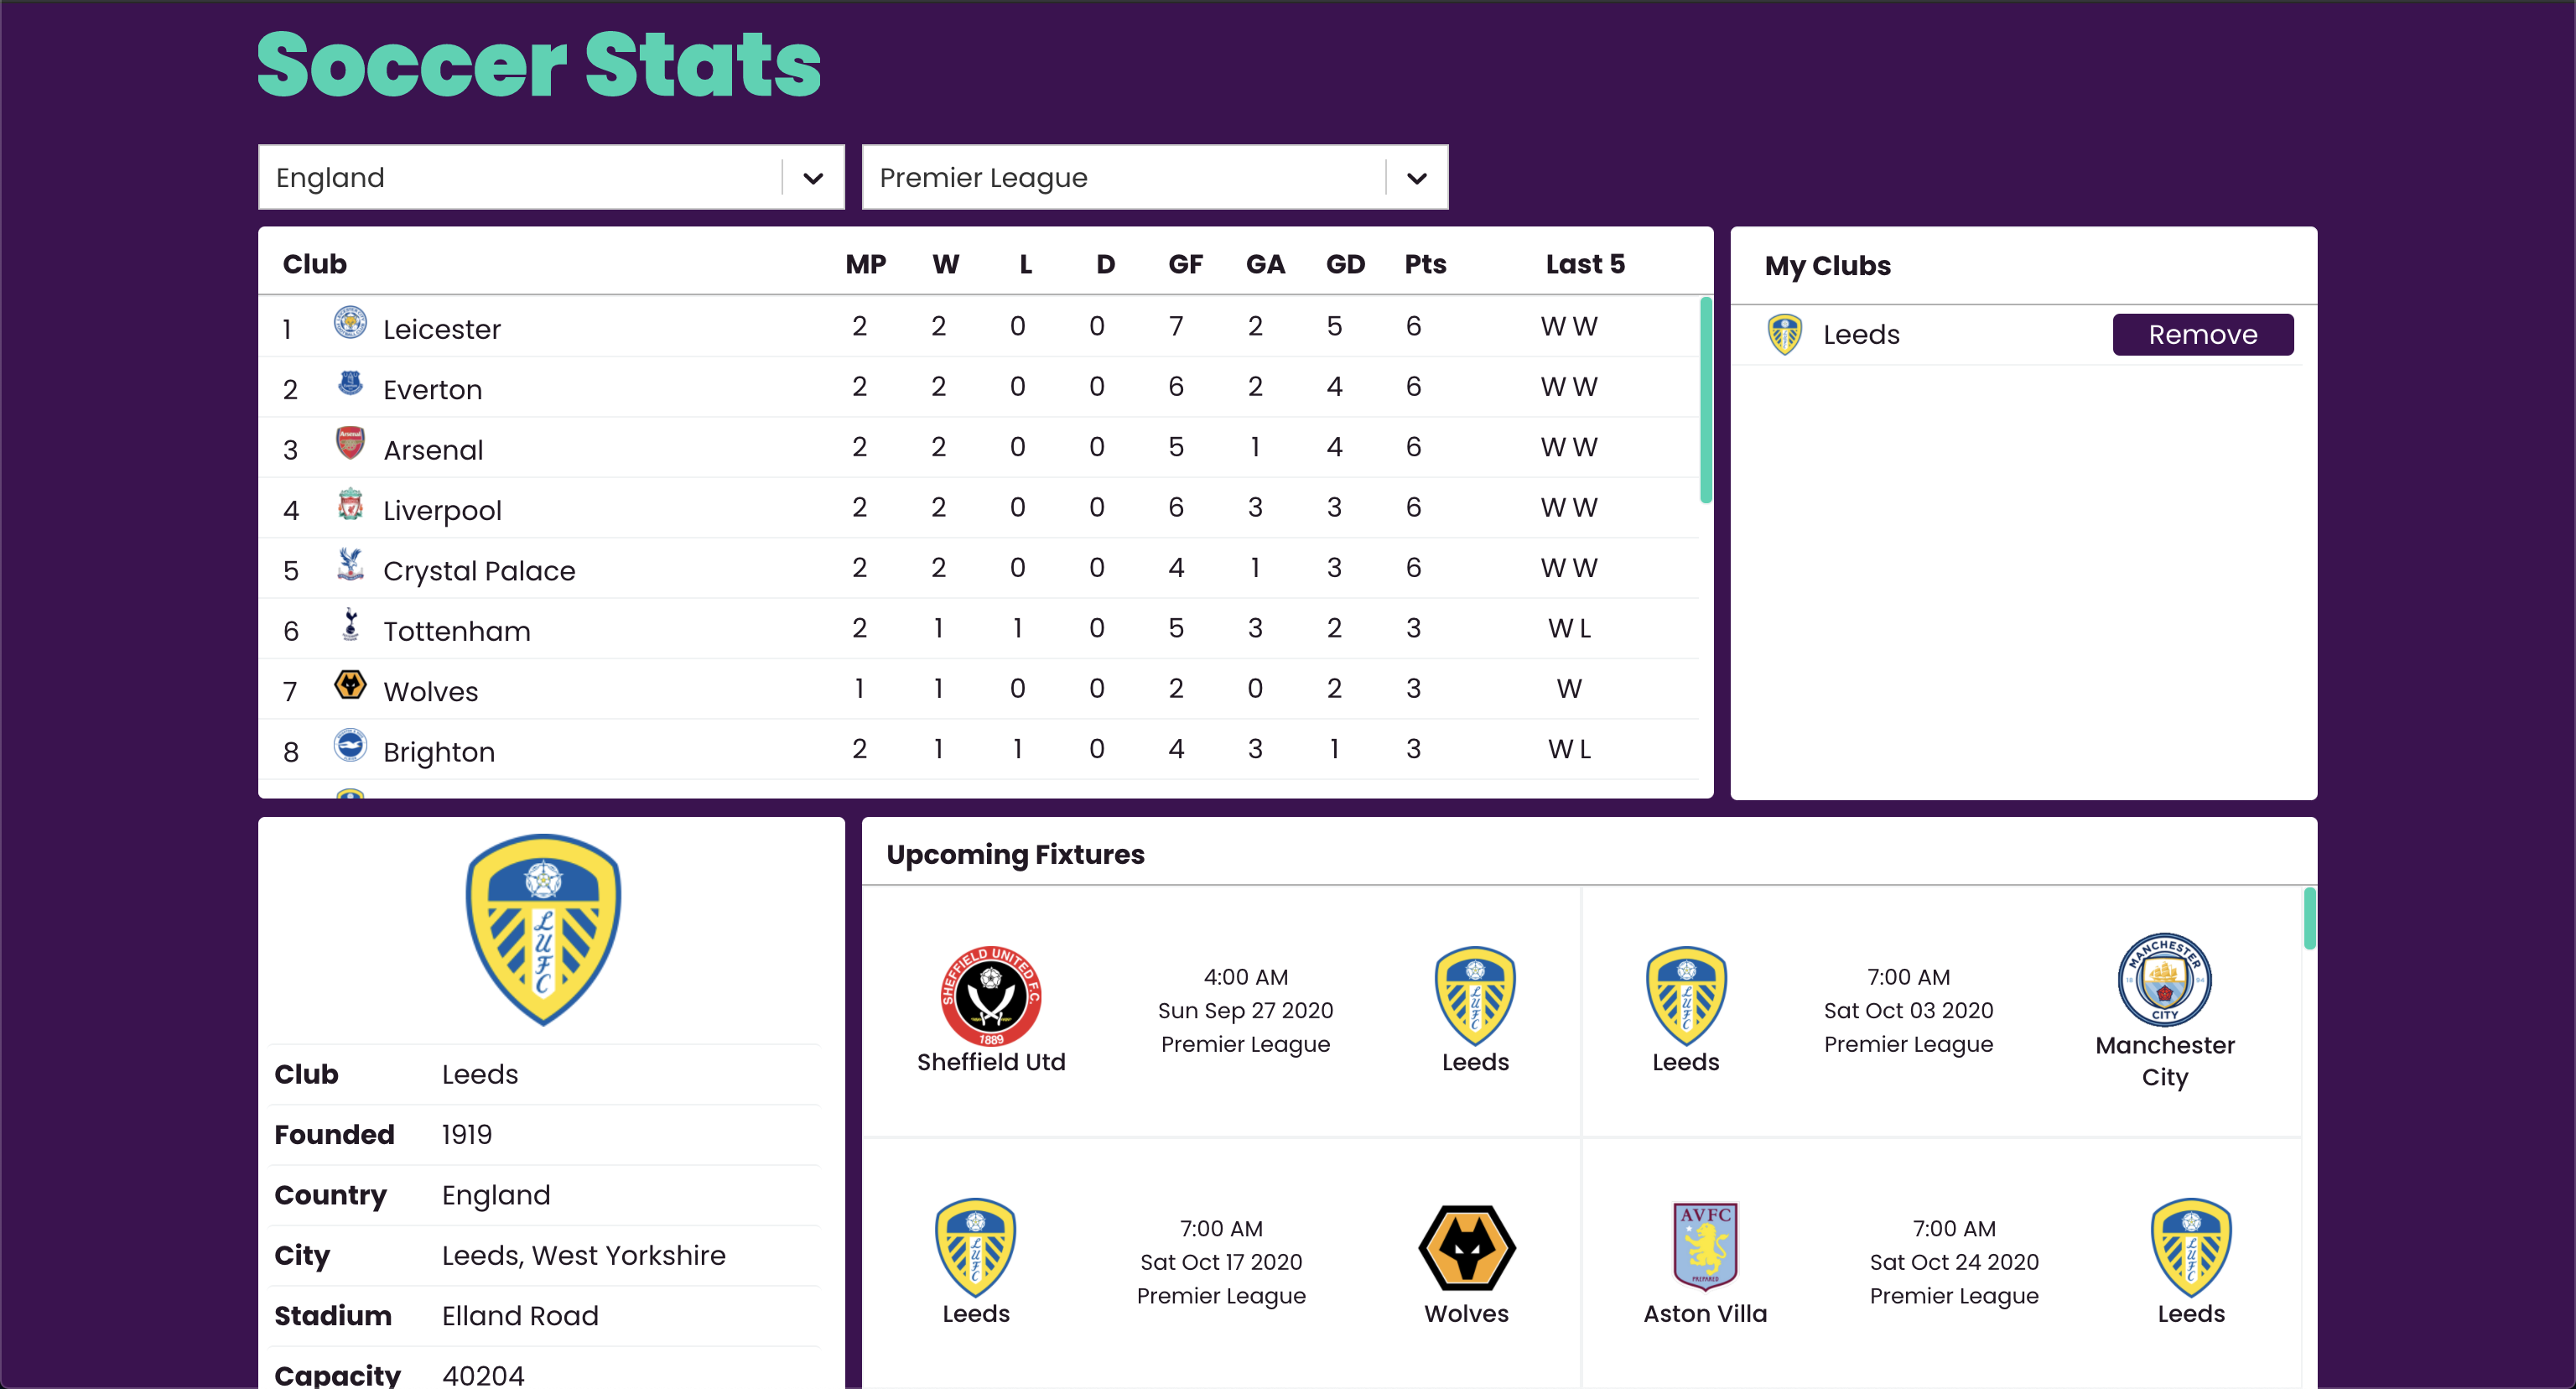The width and height of the screenshot is (2576, 1389).
Task: Click the Leicester club crest in standings
Action: [350, 323]
